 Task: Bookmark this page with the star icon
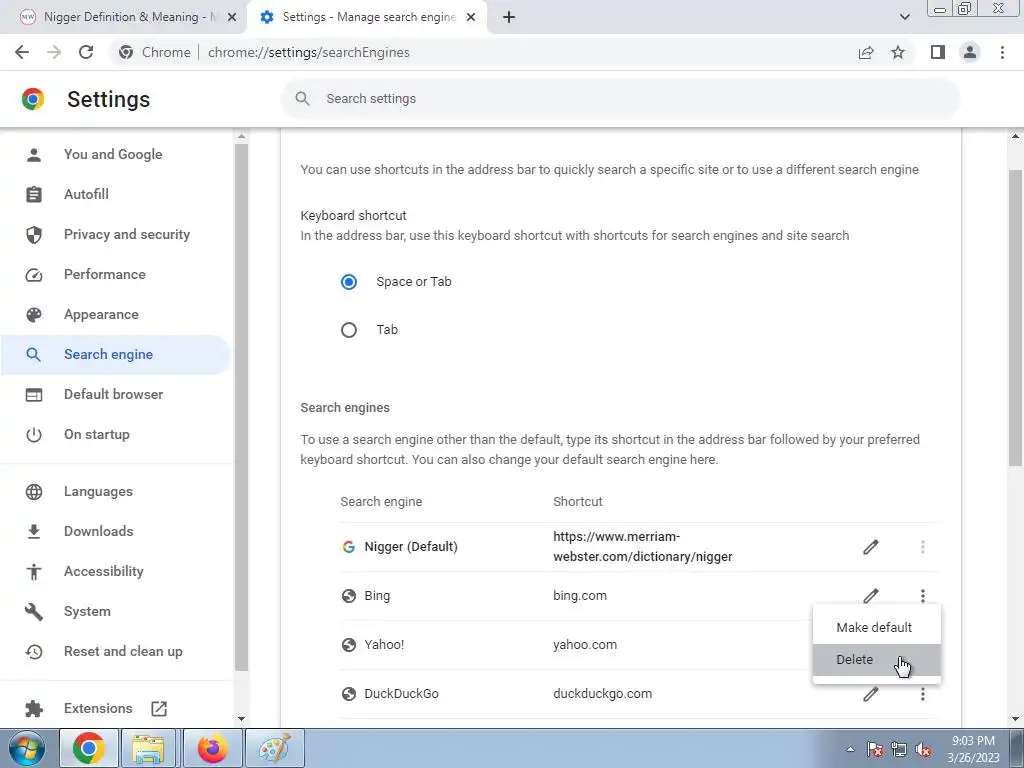898,52
